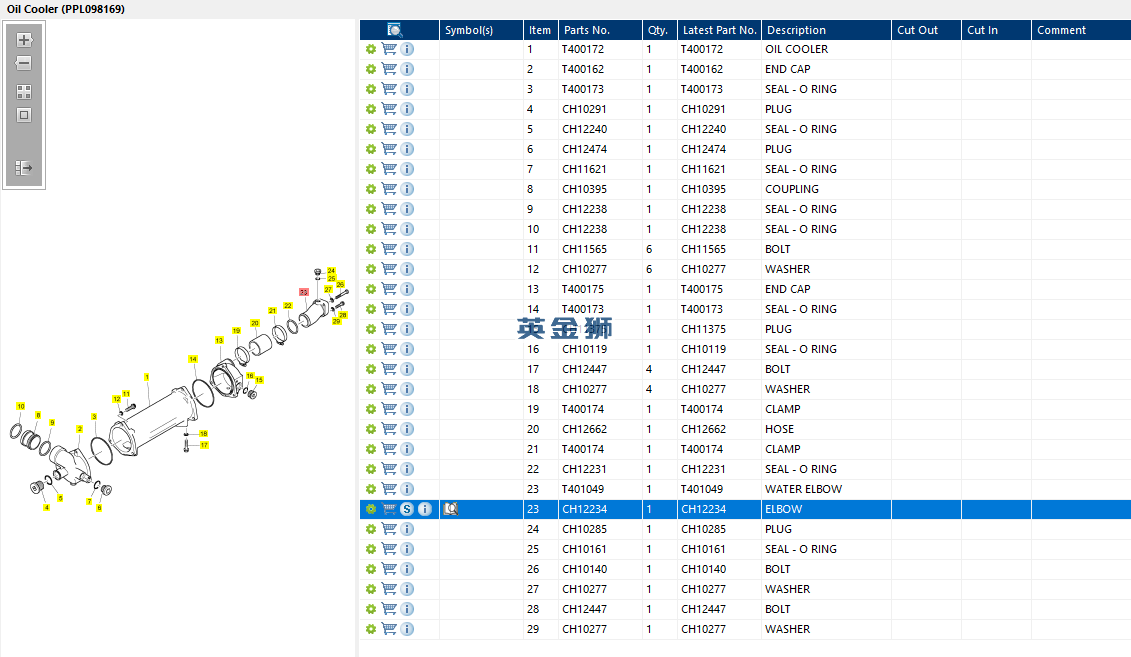The width and height of the screenshot is (1131, 657).
Task: Select callout 14 in the diagram
Action: point(193,359)
